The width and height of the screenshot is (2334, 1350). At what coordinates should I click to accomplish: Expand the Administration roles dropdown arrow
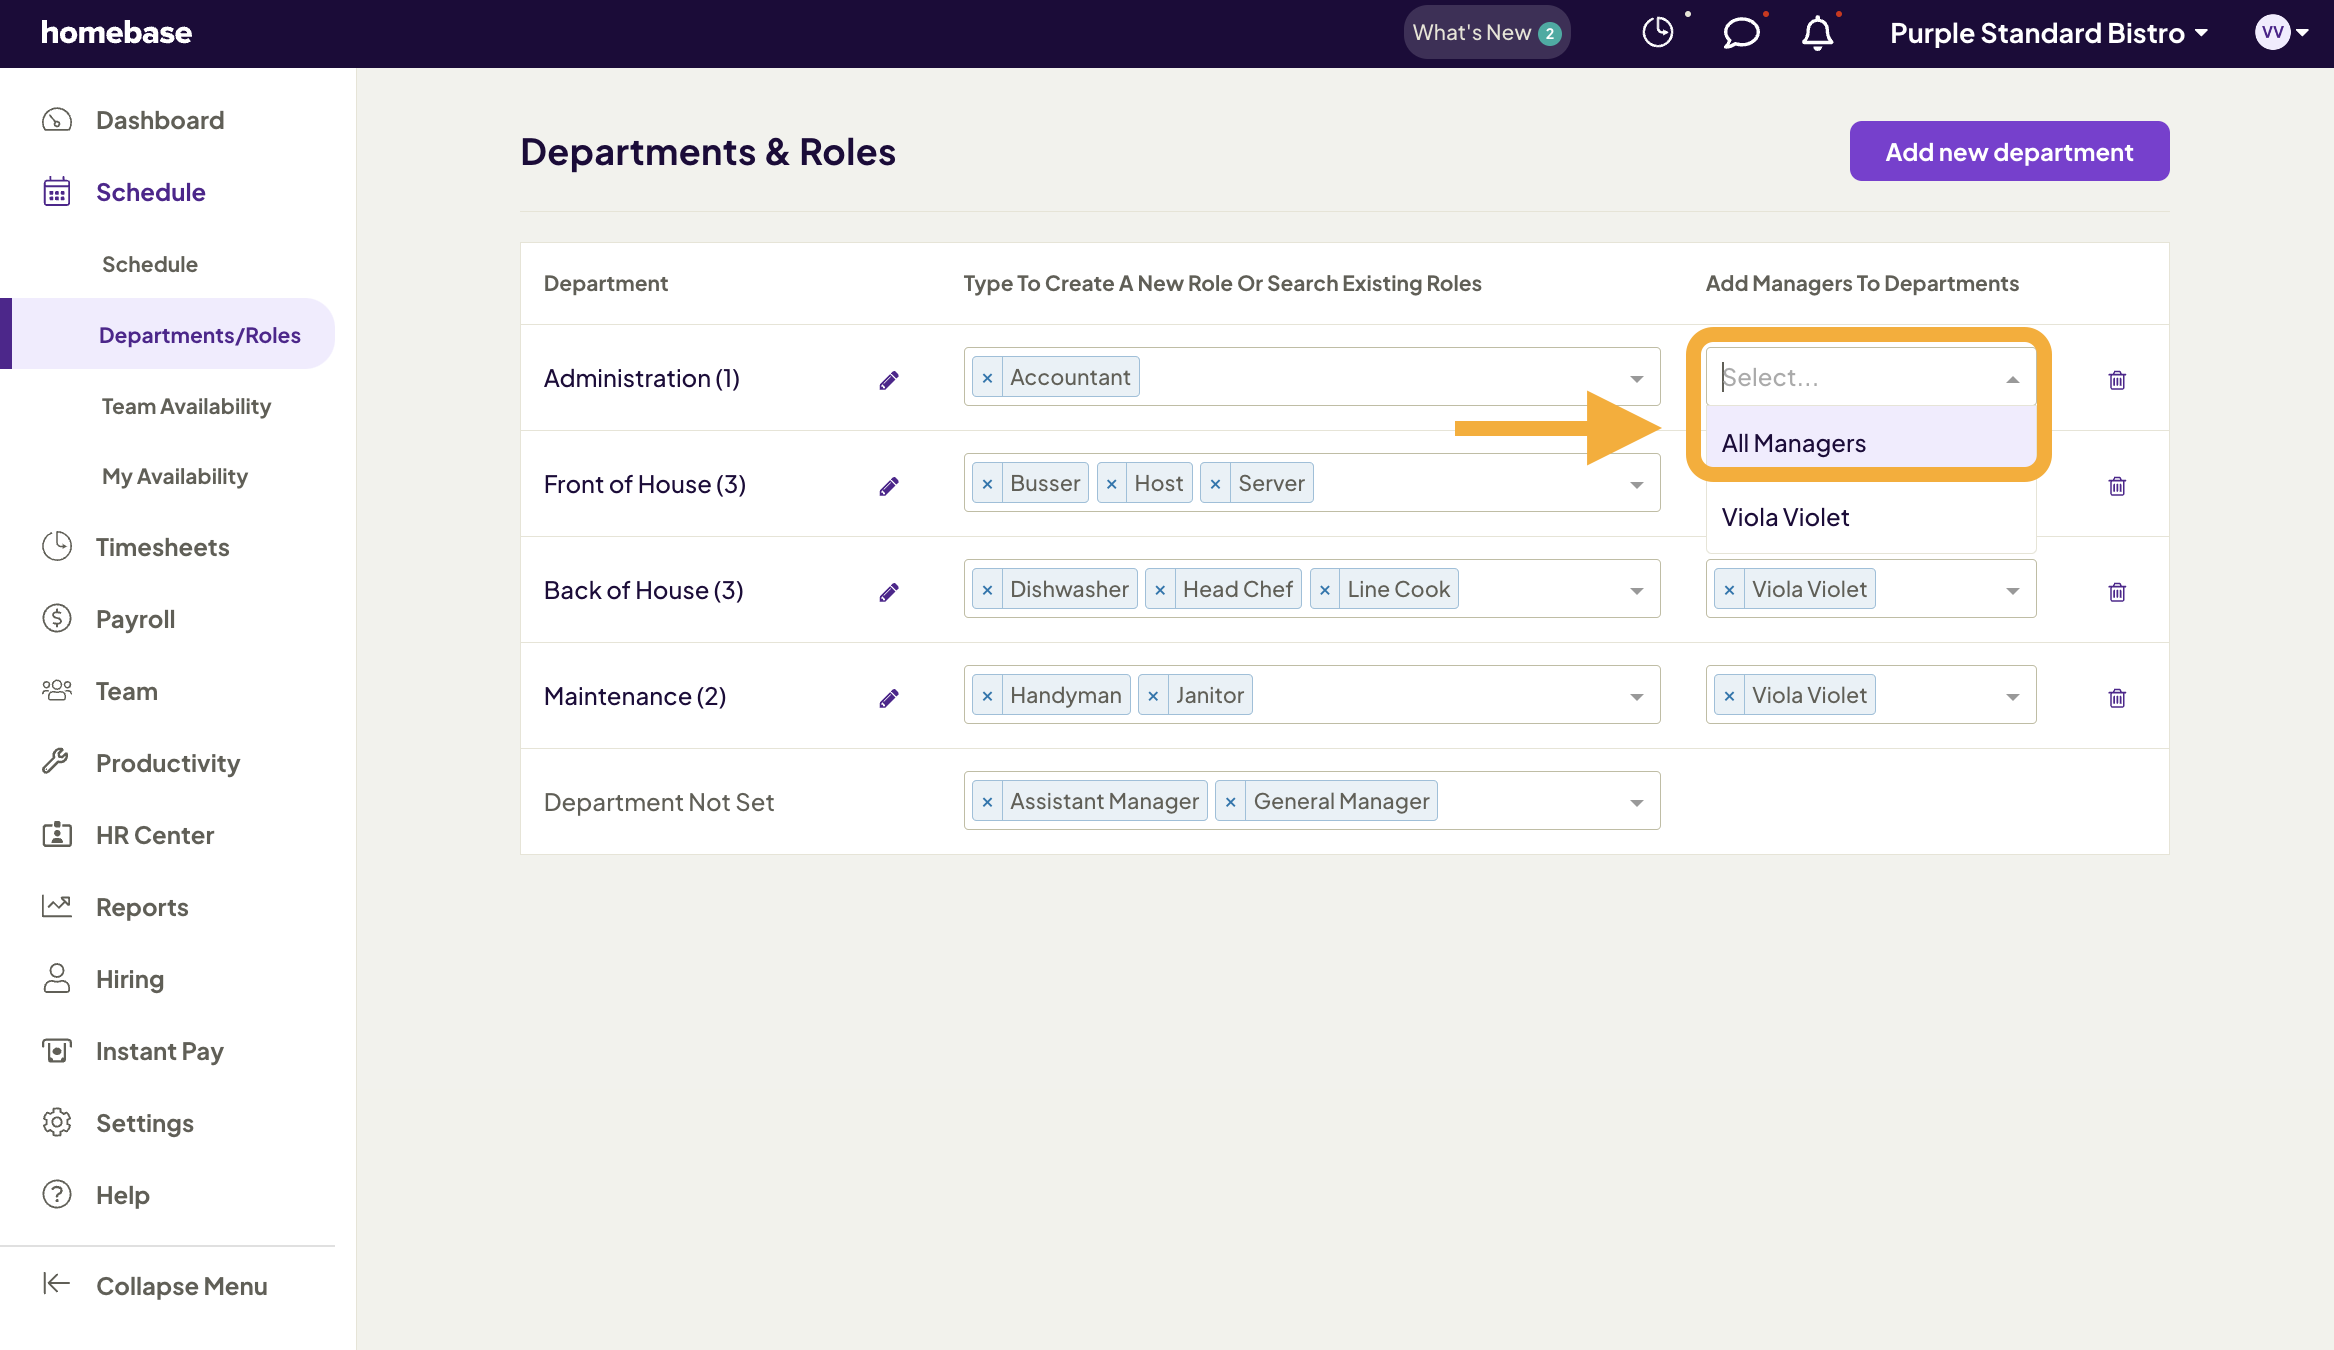1636,379
